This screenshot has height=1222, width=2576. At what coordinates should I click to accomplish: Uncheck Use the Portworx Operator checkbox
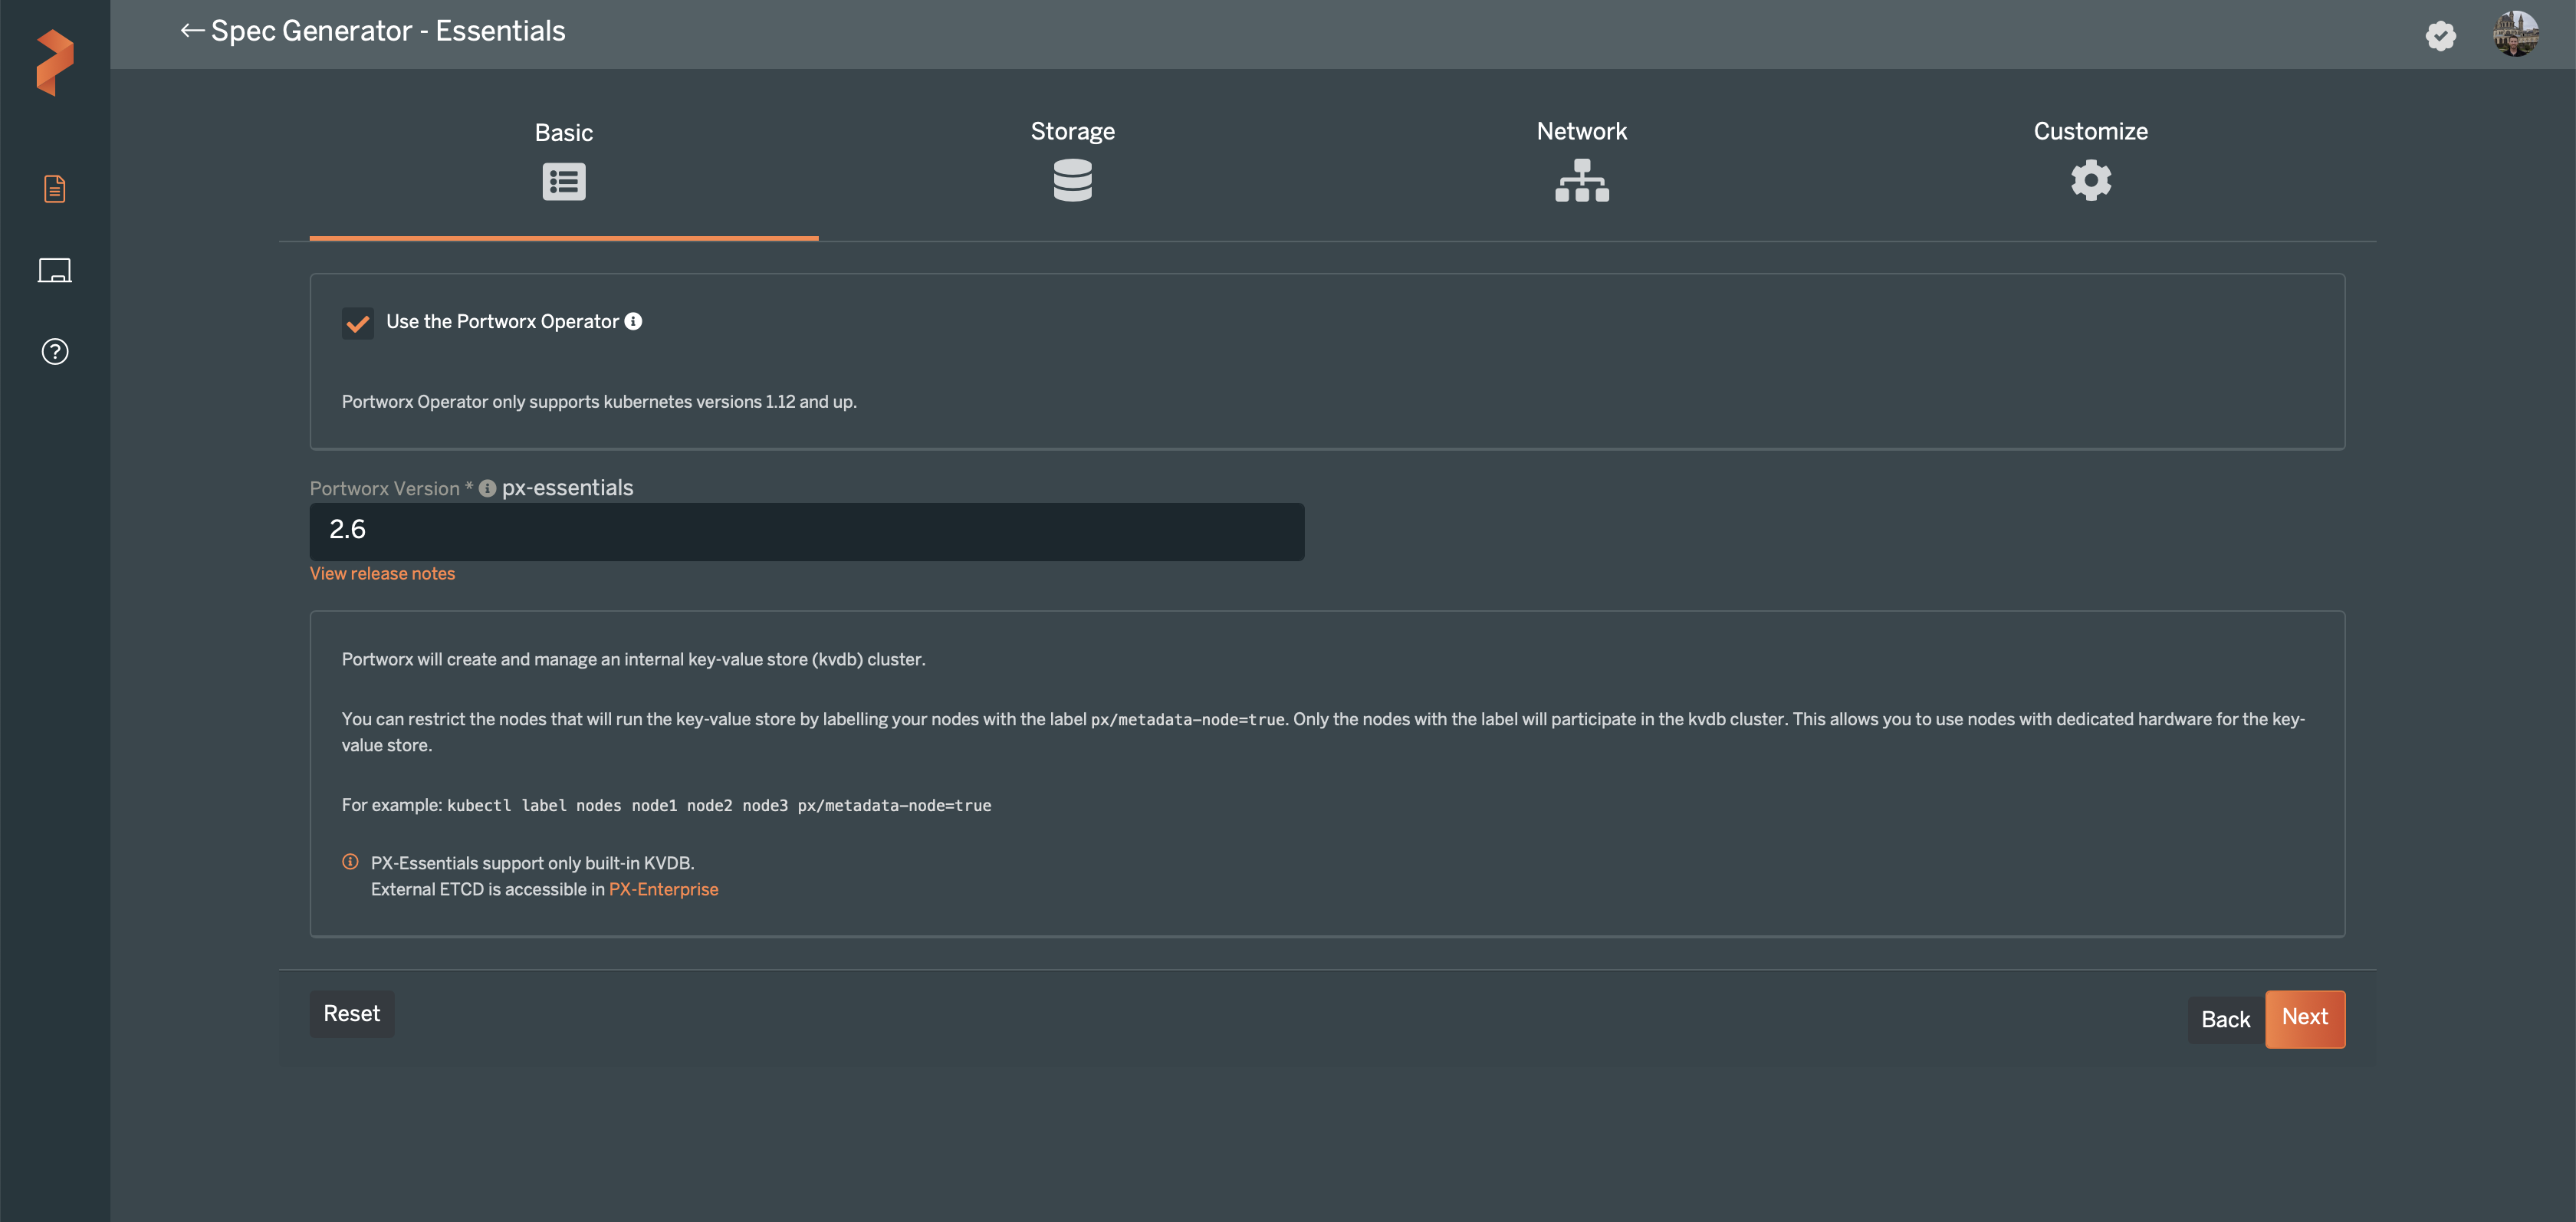pyautogui.click(x=357, y=323)
